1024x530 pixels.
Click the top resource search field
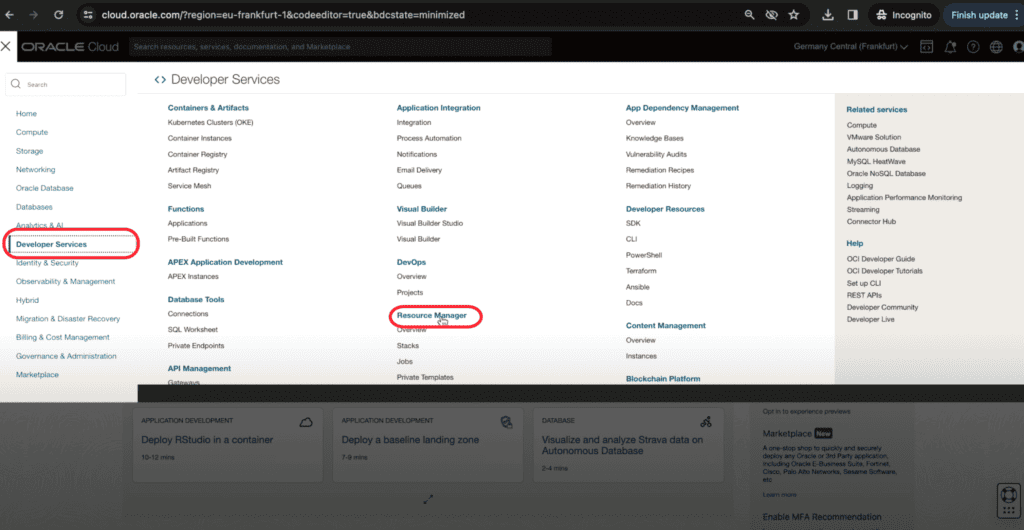point(340,47)
